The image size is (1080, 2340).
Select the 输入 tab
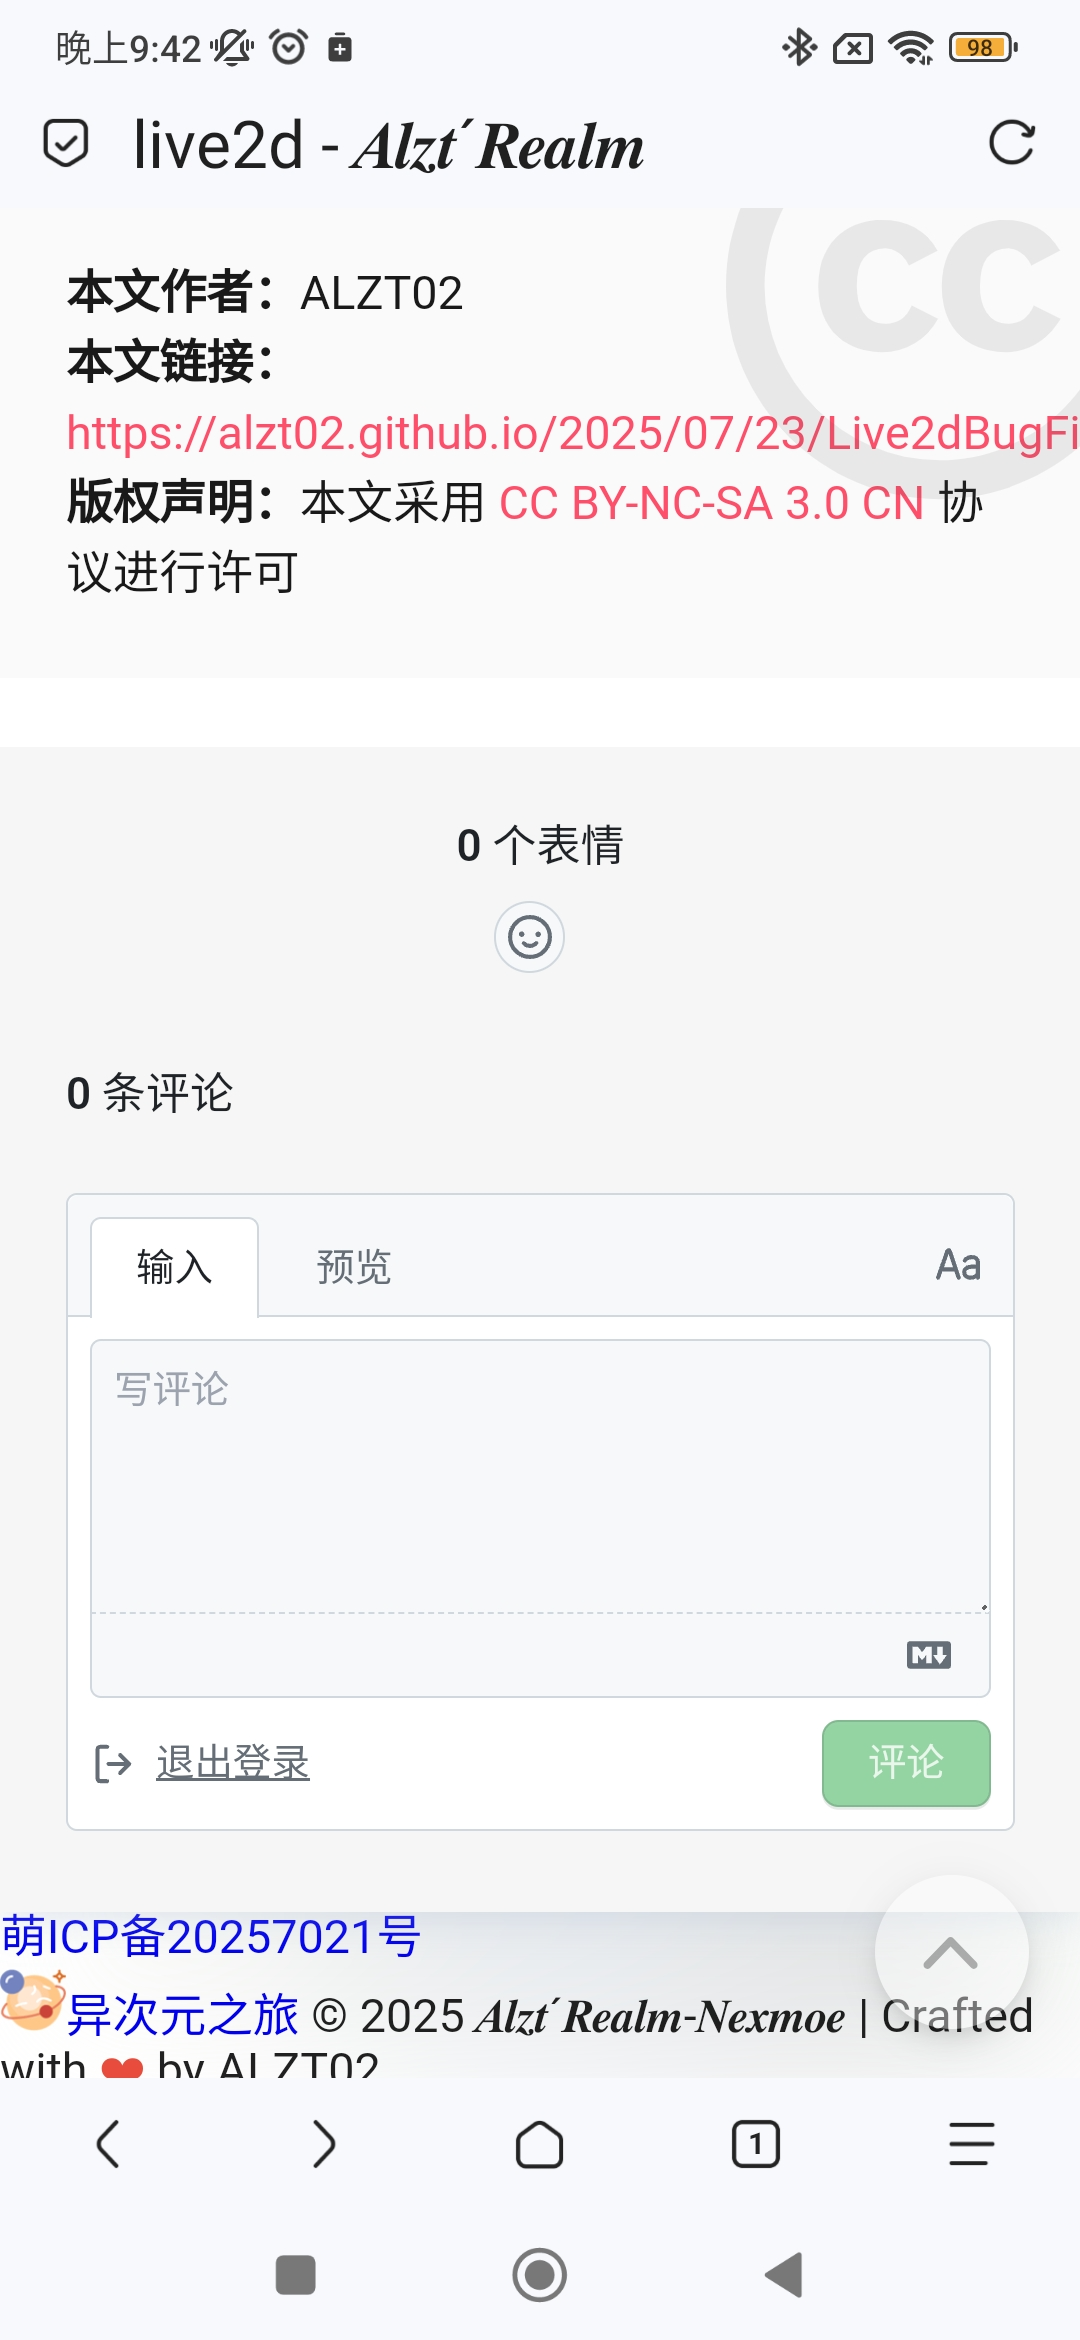174,1267
